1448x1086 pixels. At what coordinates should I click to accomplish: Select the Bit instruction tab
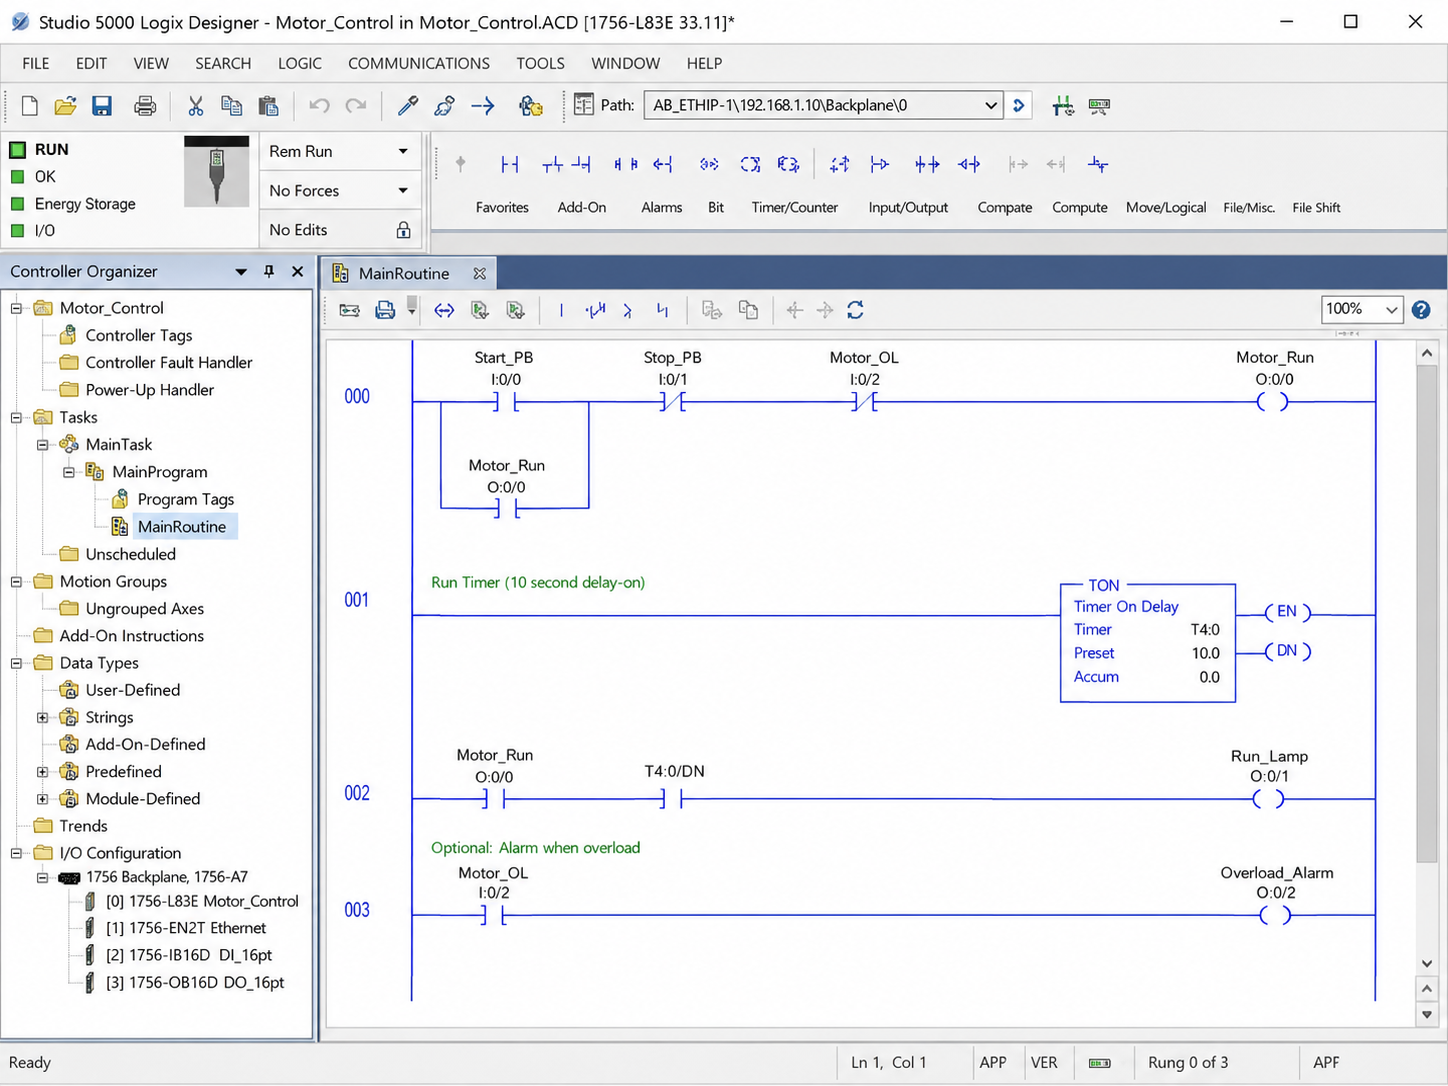[x=716, y=207]
